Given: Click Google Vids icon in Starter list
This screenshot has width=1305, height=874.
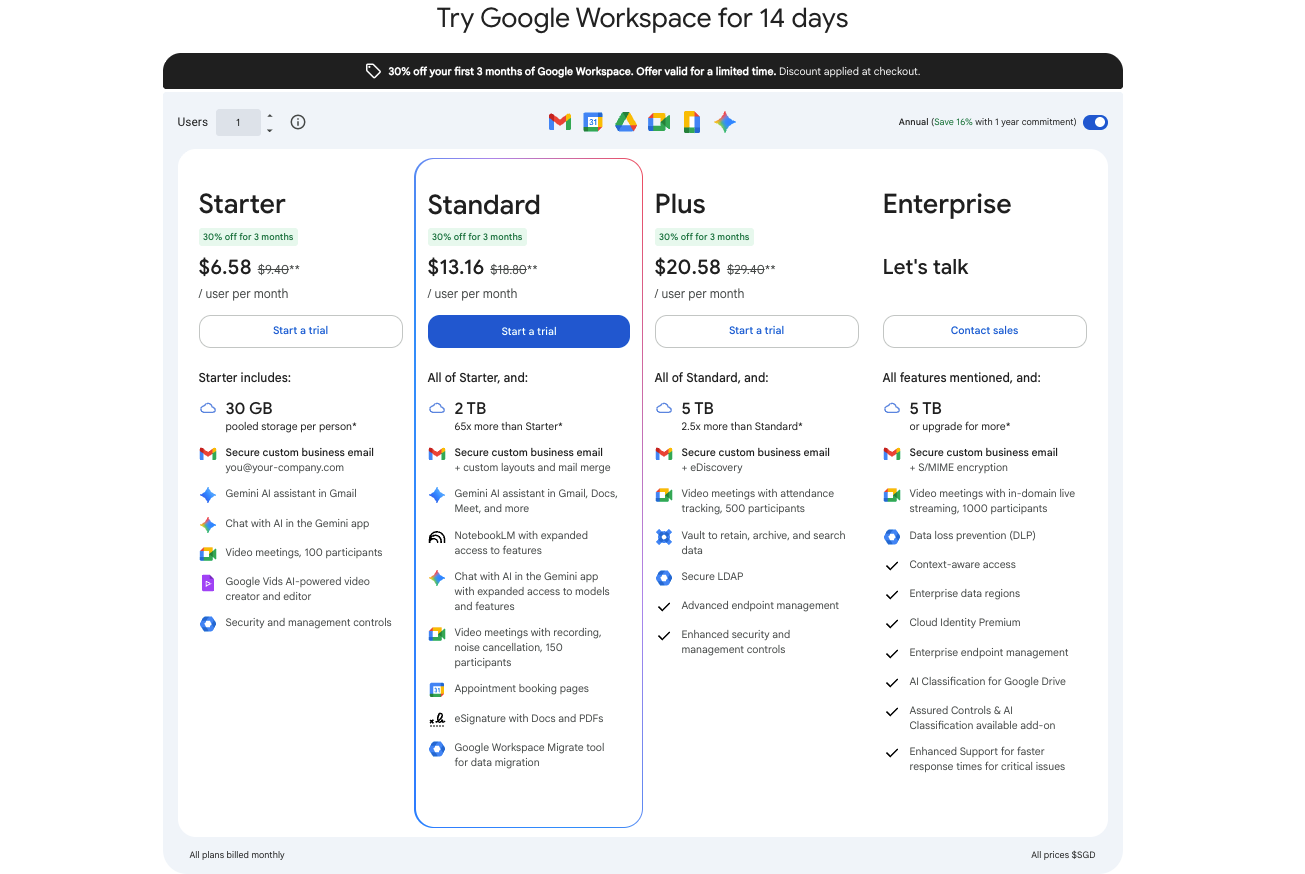Looking at the screenshot, I should (x=208, y=582).
